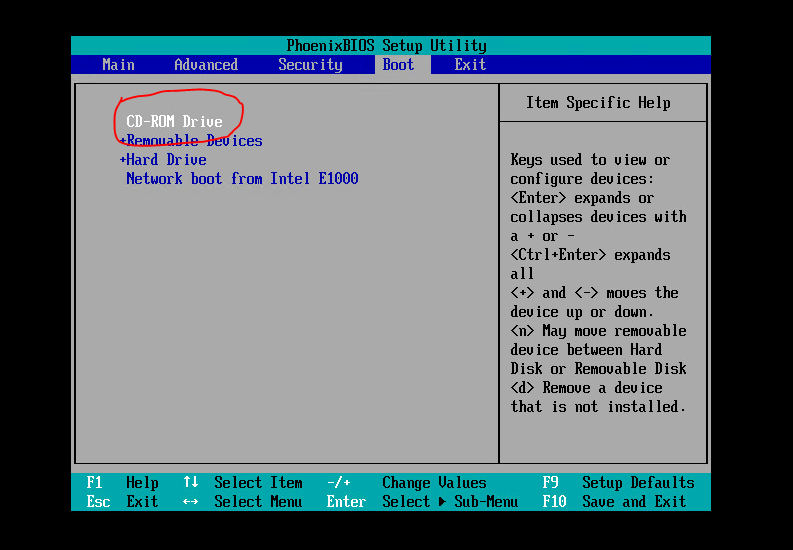Click F1 Help in footer
Image resolution: width=793 pixels, height=550 pixels.
[122, 483]
